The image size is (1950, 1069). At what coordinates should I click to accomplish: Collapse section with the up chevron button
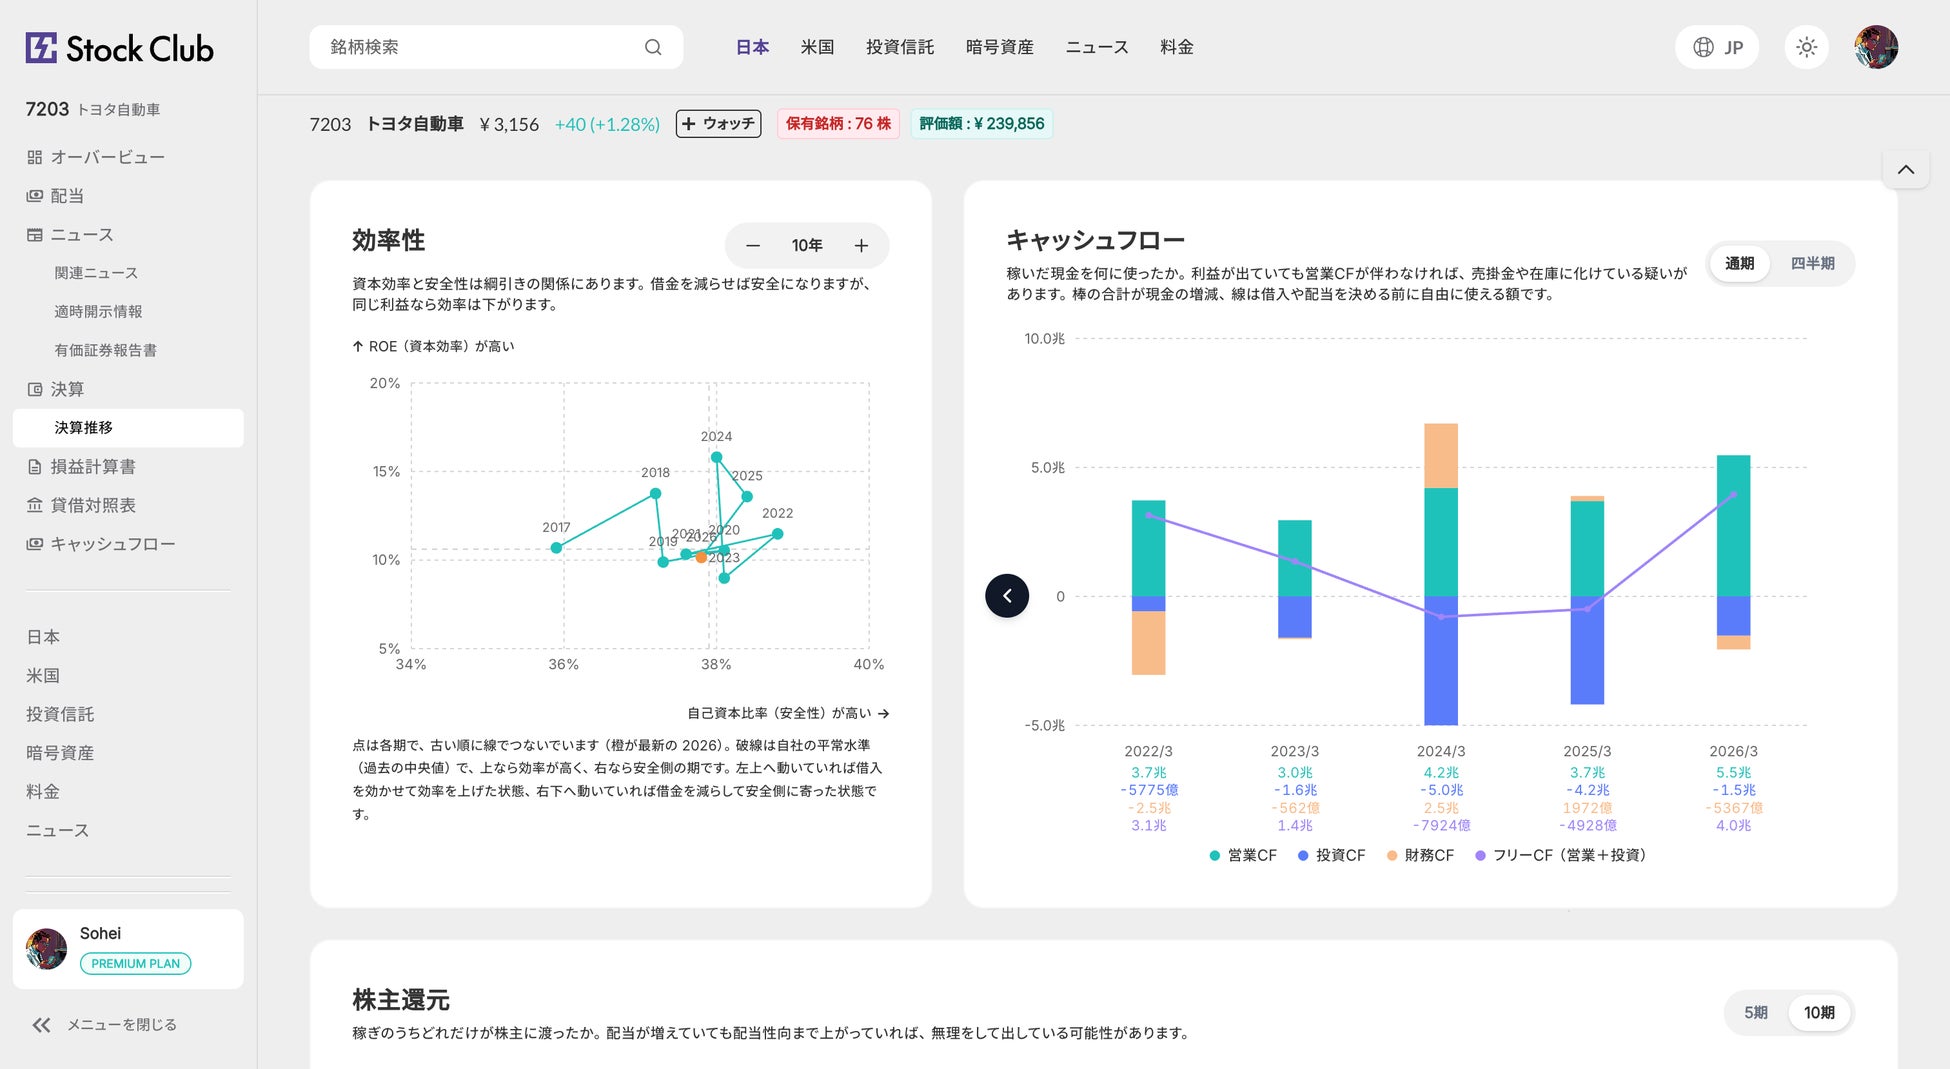pos(1906,169)
